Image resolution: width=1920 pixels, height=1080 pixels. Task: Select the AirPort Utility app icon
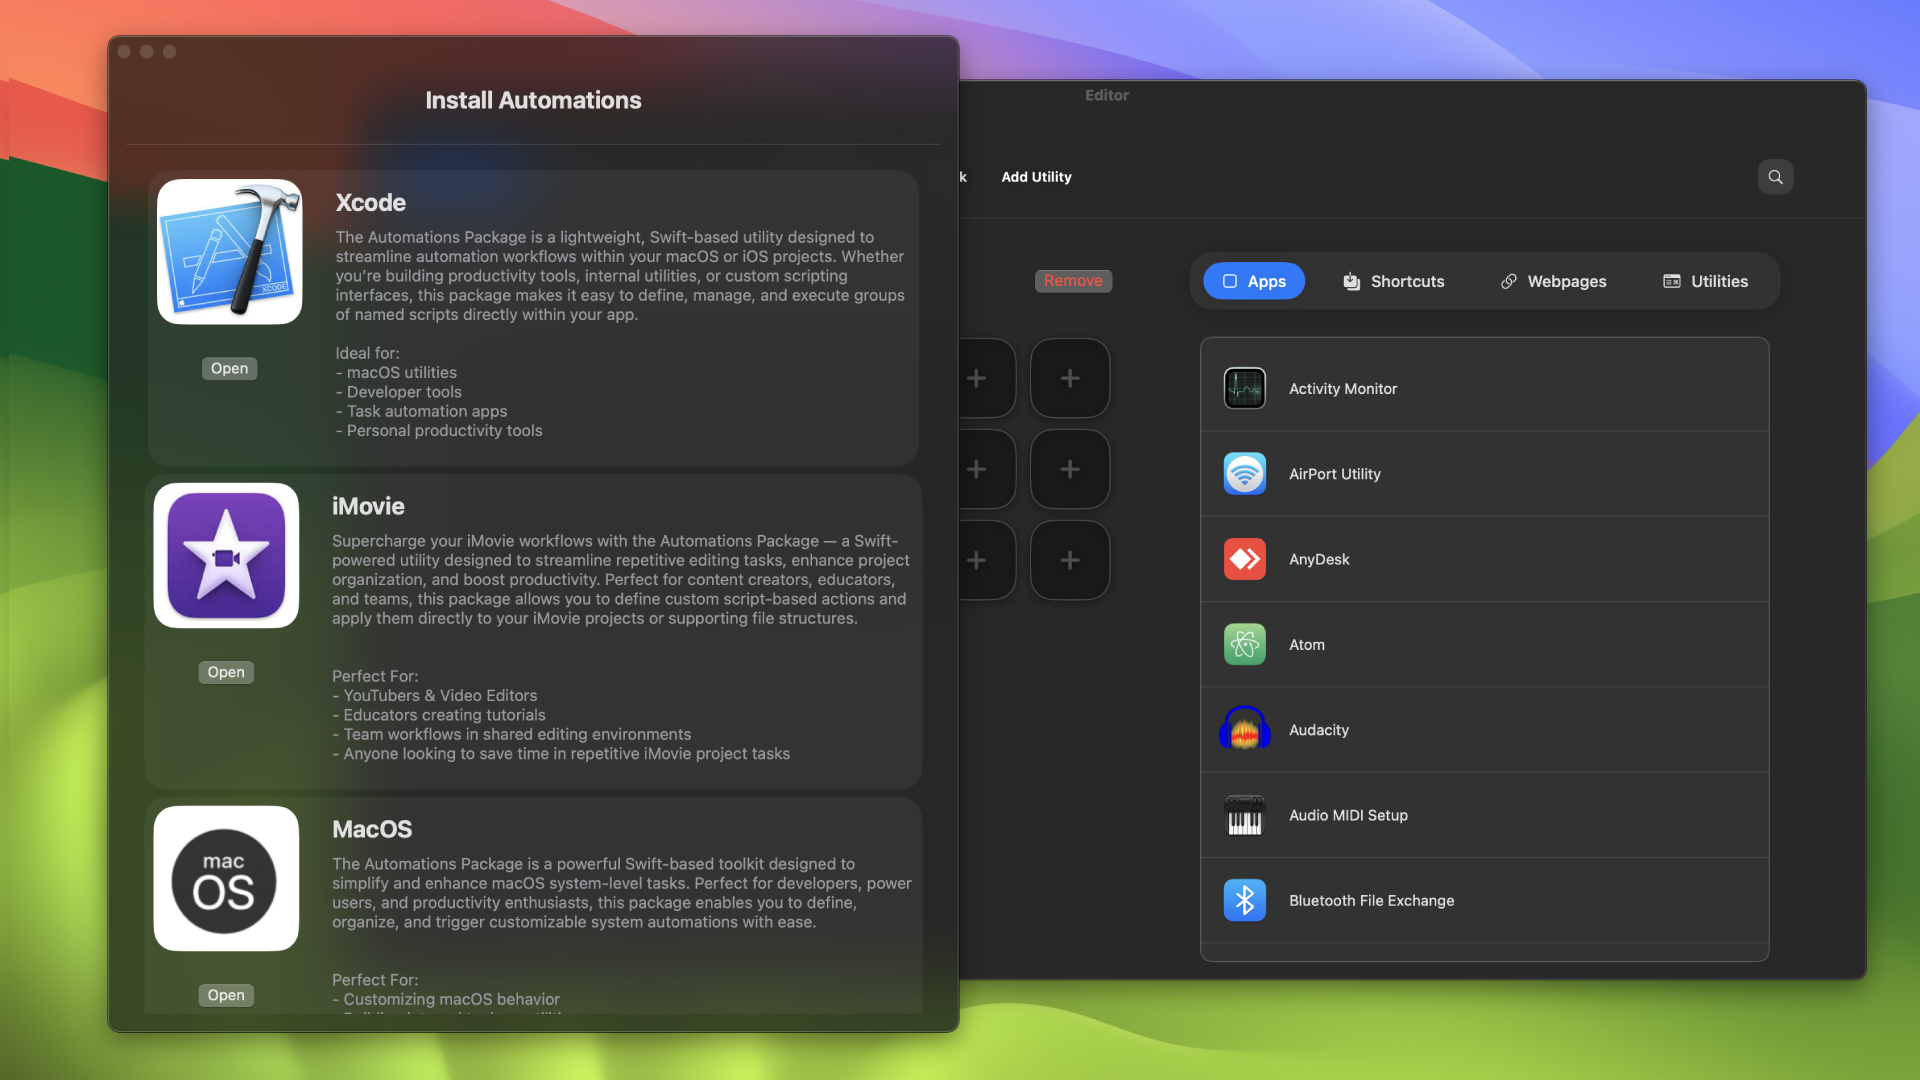(x=1245, y=474)
